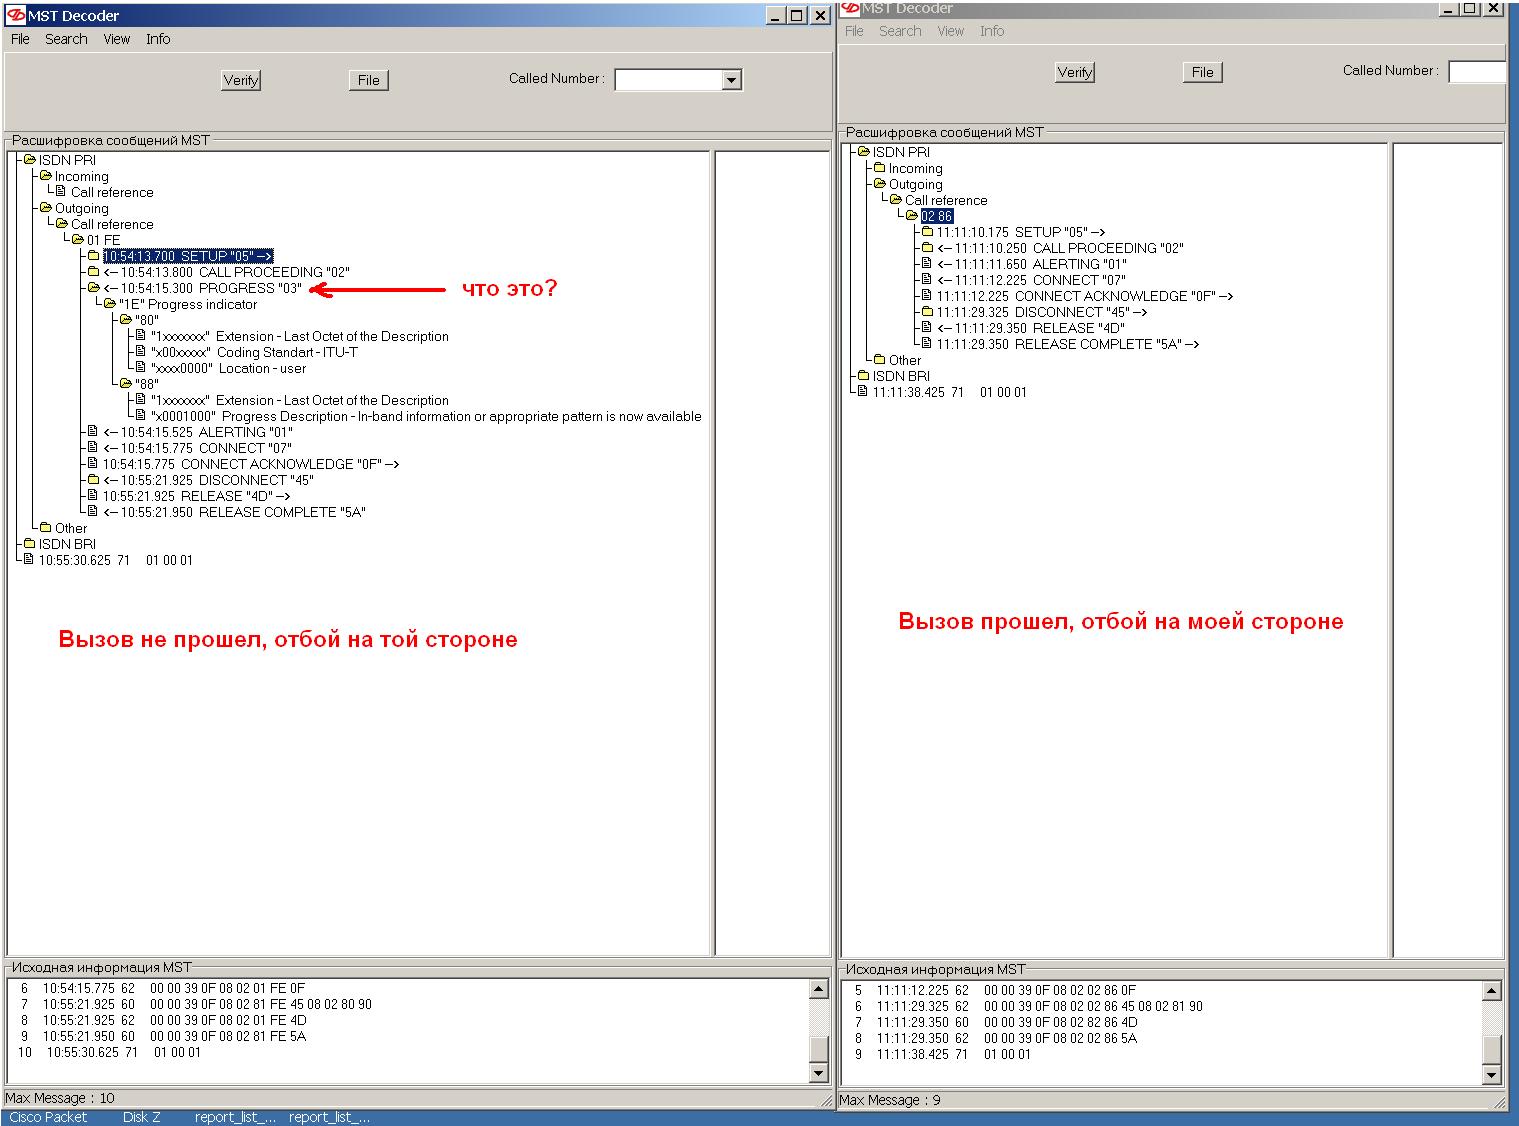Select CONNECT ACKNOWLEDGE "0F" at 11:11:12.225
This screenshot has height=1126, width=1519.
click(x=1085, y=296)
